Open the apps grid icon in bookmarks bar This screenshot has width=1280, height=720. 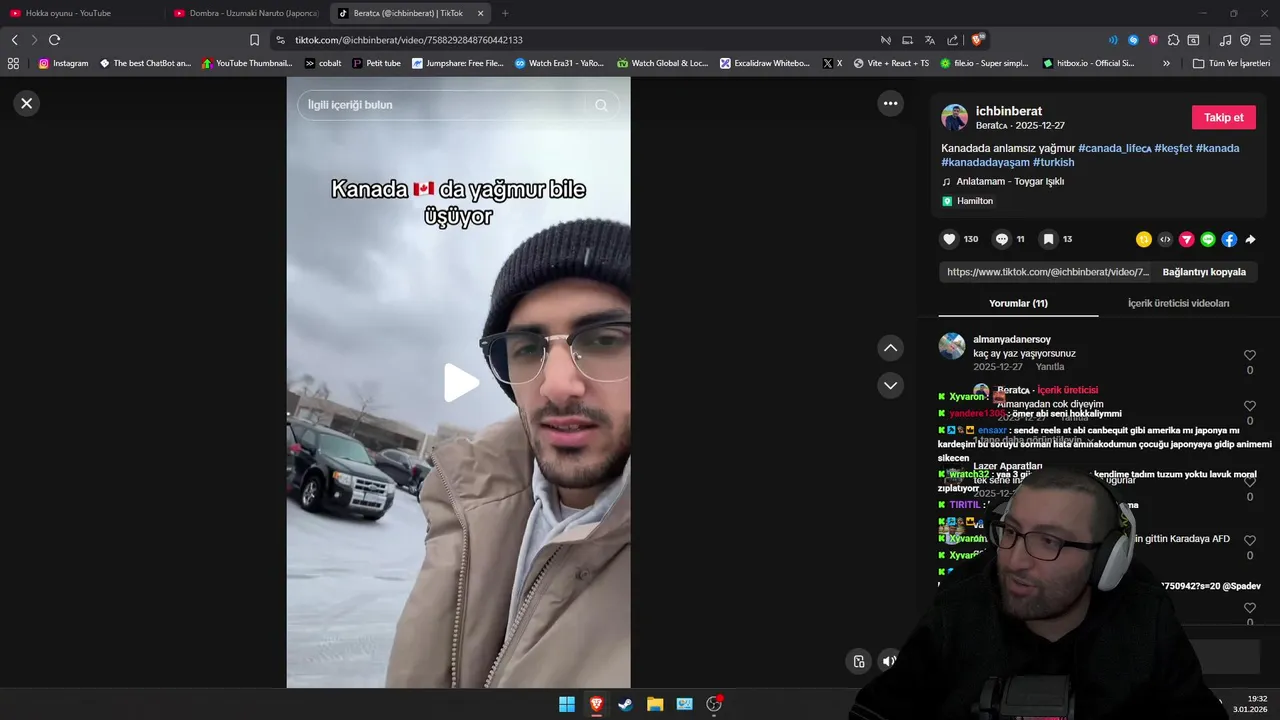click(13, 63)
